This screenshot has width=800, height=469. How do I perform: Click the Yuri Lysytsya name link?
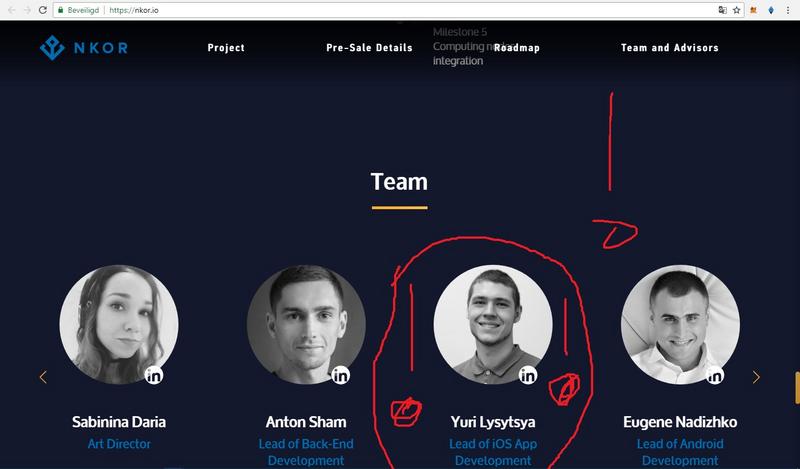[493, 422]
